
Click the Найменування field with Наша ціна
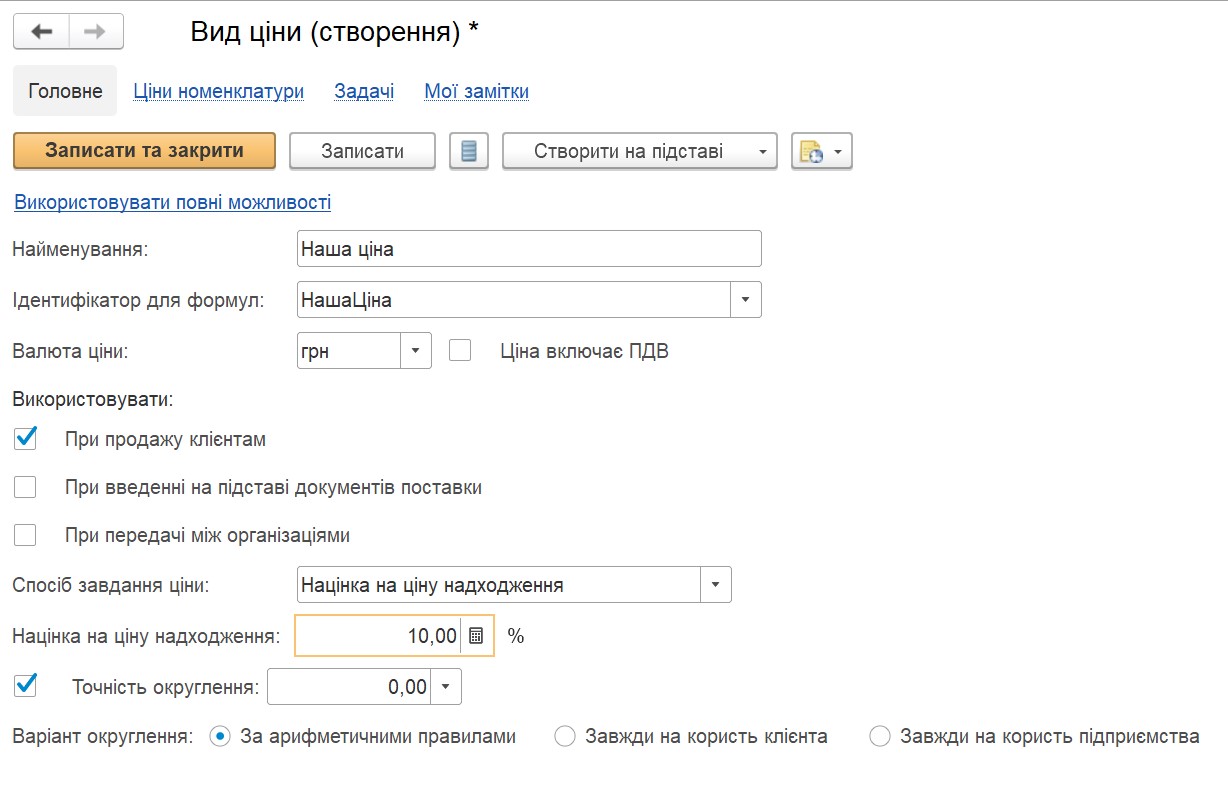pos(529,249)
